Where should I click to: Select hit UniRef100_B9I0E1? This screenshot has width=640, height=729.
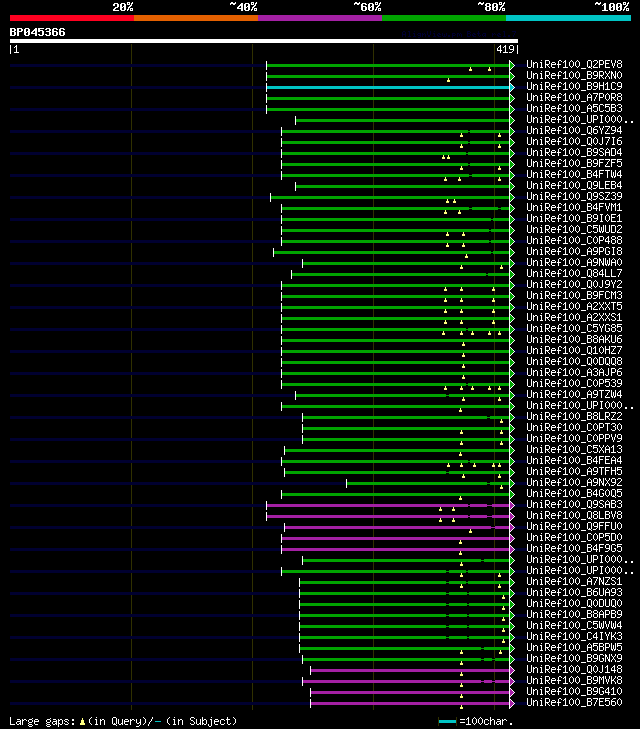click(x=574, y=219)
